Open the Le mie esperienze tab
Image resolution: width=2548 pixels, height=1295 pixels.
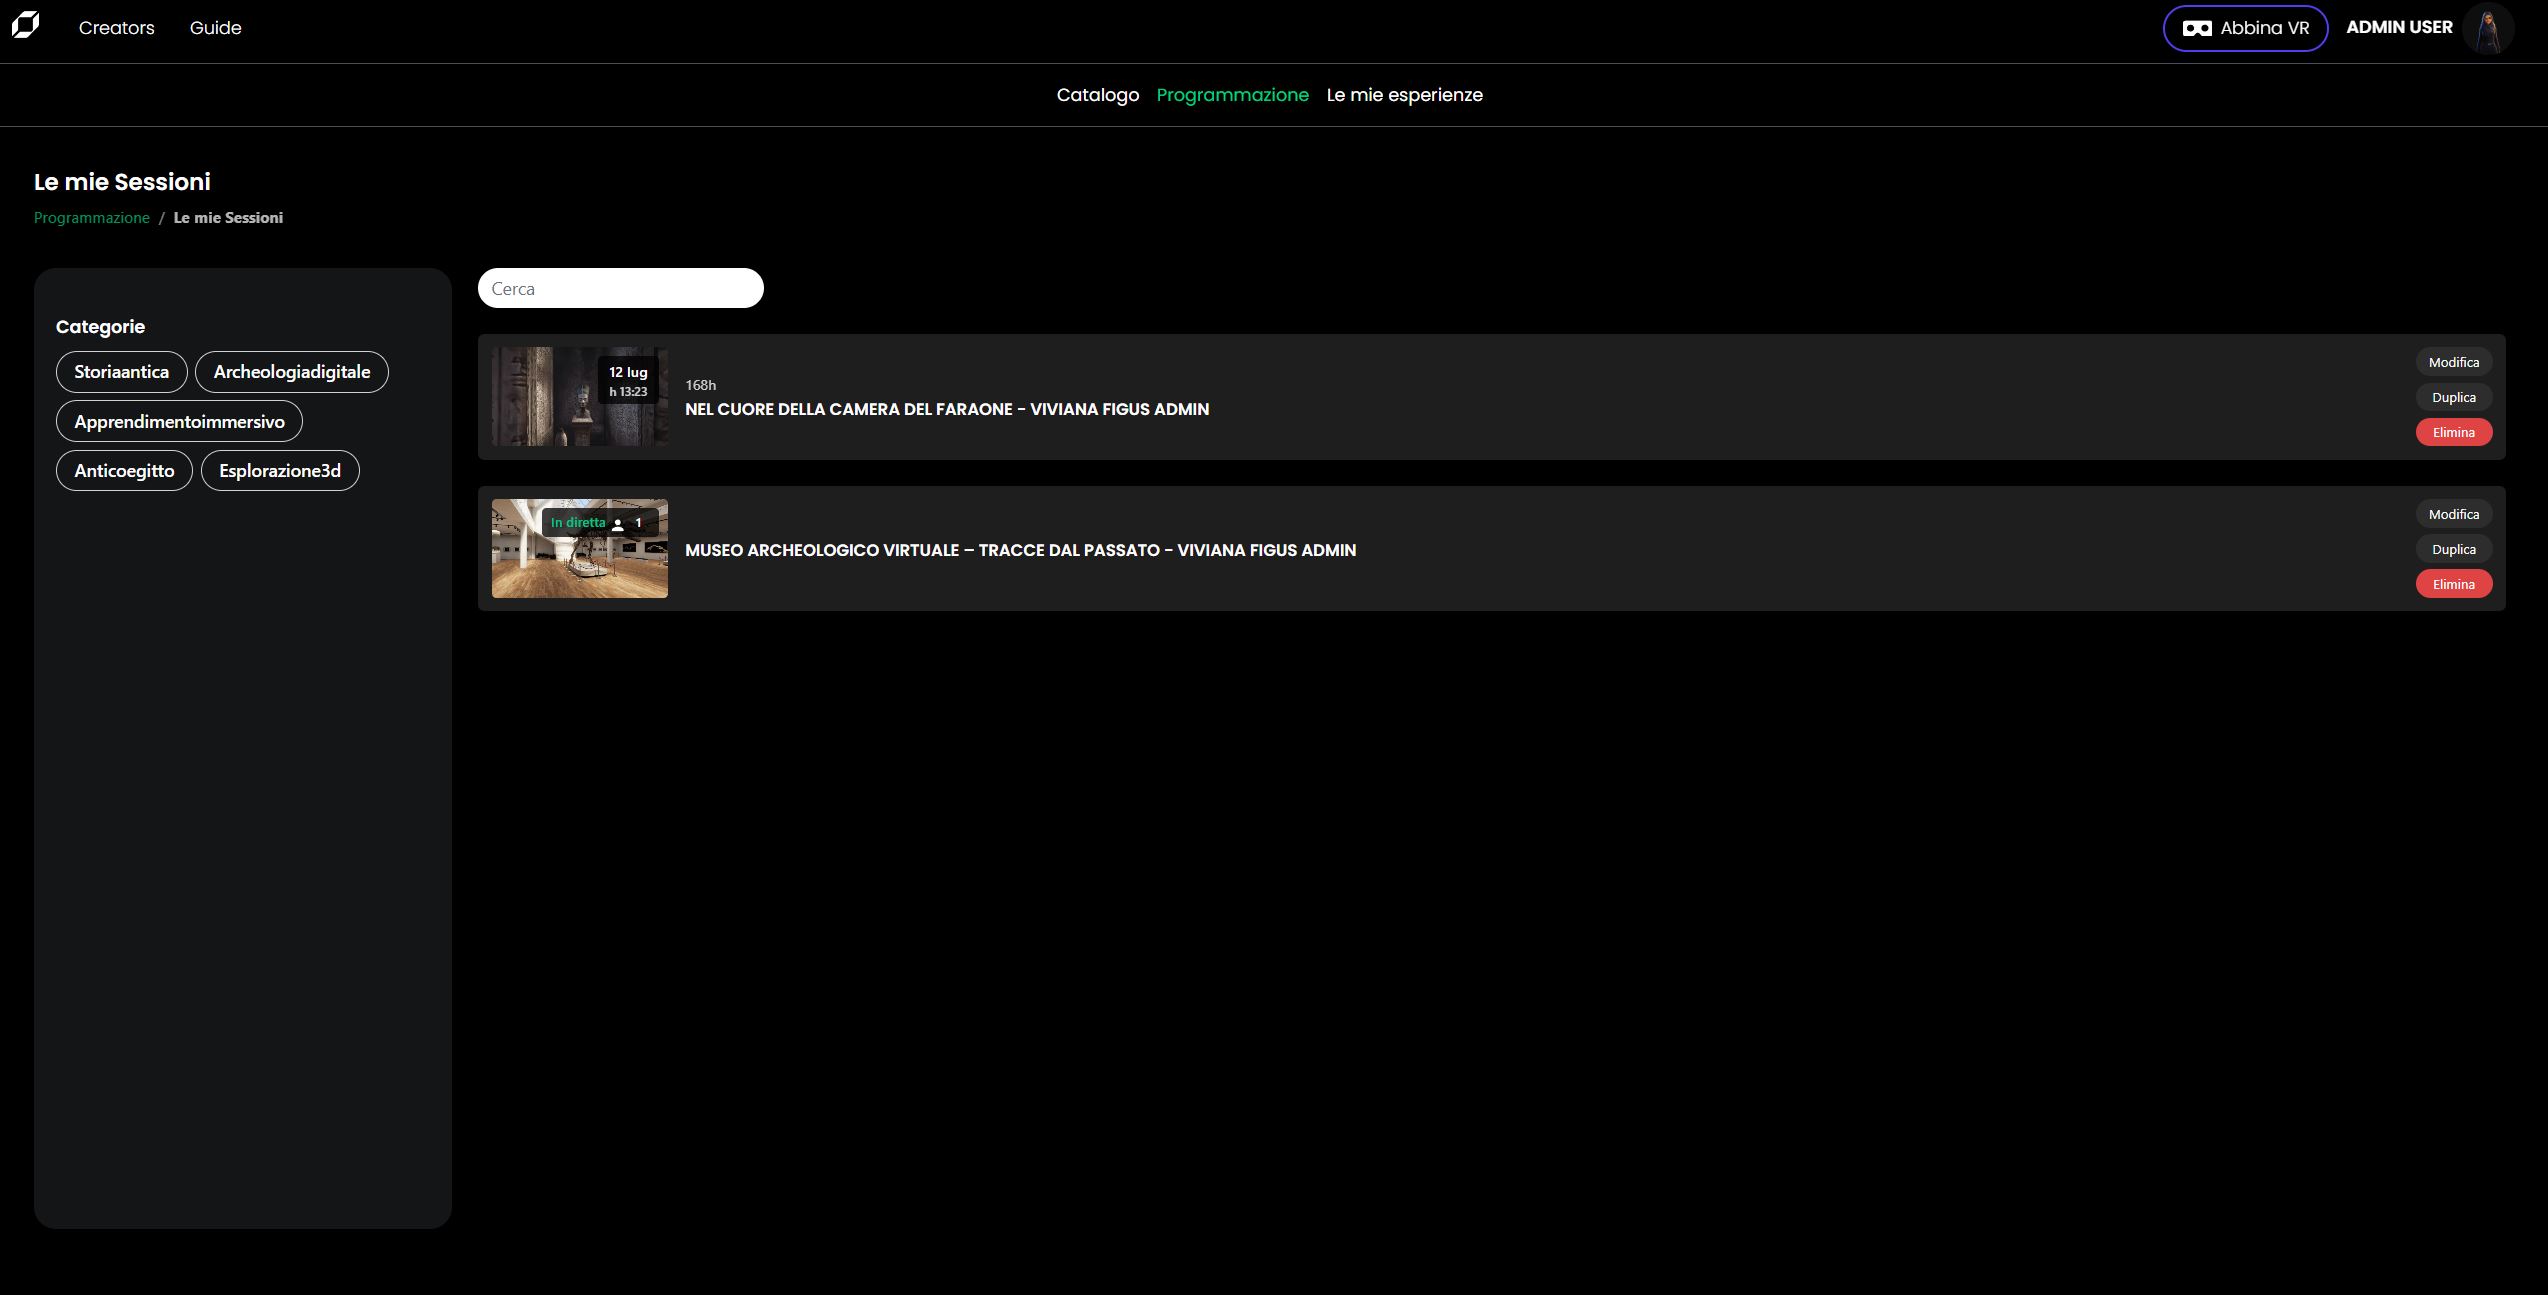(1404, 94)
